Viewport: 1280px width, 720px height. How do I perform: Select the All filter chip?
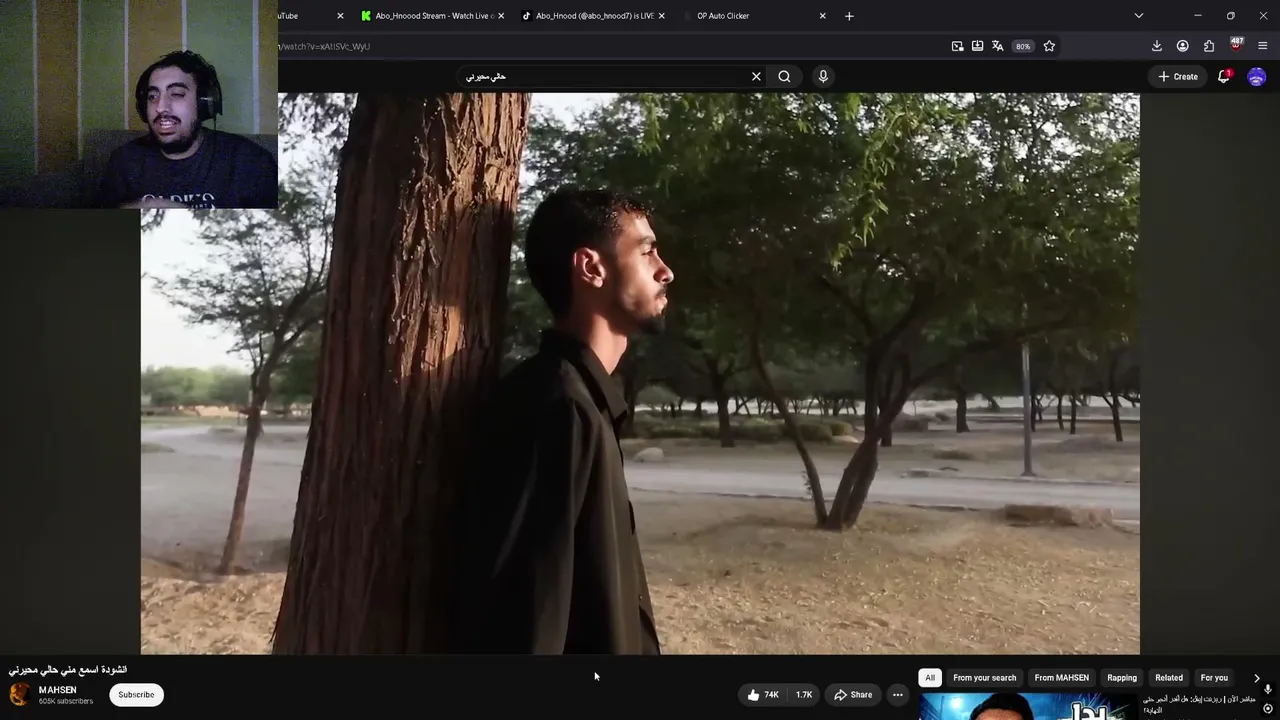930,678
